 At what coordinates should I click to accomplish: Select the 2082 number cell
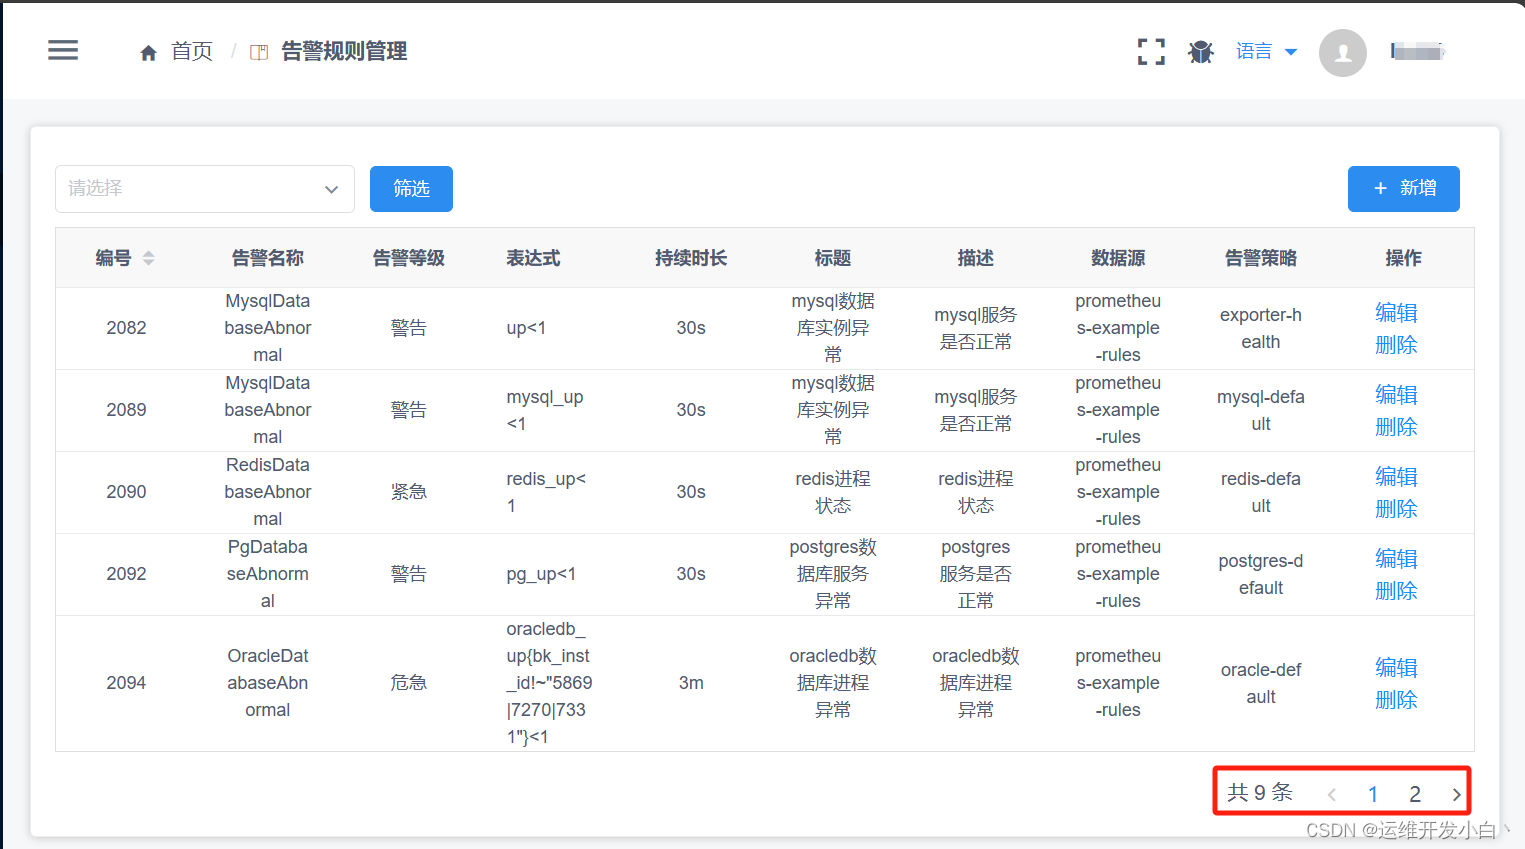tap(126, 328)
